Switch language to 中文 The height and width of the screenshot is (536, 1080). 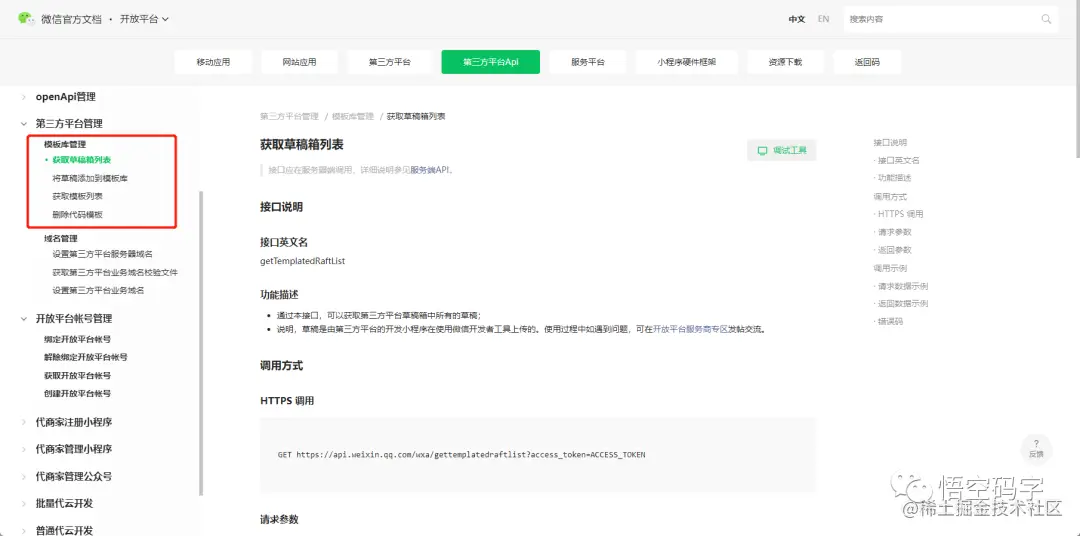tap(797, 19)
